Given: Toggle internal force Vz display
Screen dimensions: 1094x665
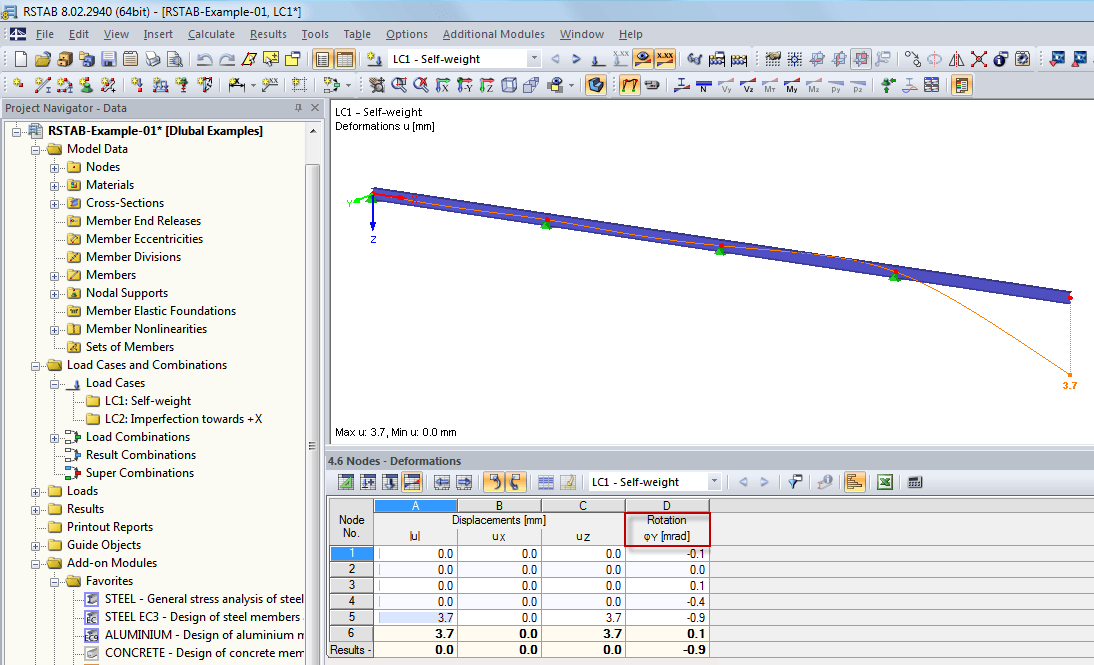Looking at the screenshot, I should click(x=748, y=85).
